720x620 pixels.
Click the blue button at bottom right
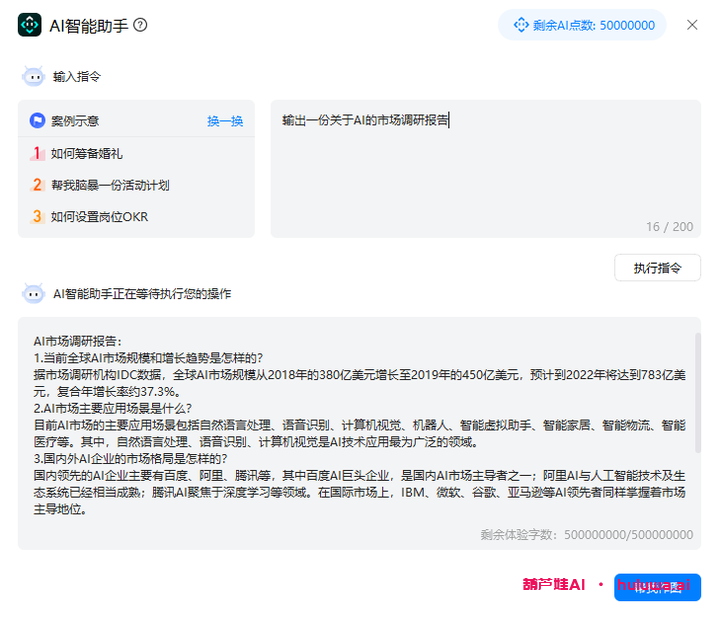[x=657, y=587]
